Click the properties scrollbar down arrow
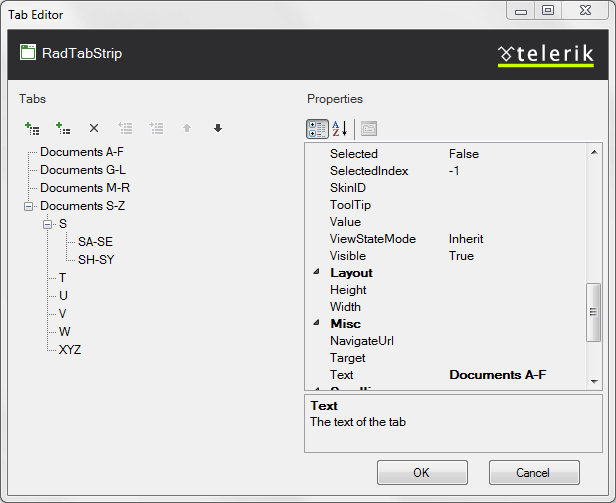This screenshot has height=503, width=616. 594,381
